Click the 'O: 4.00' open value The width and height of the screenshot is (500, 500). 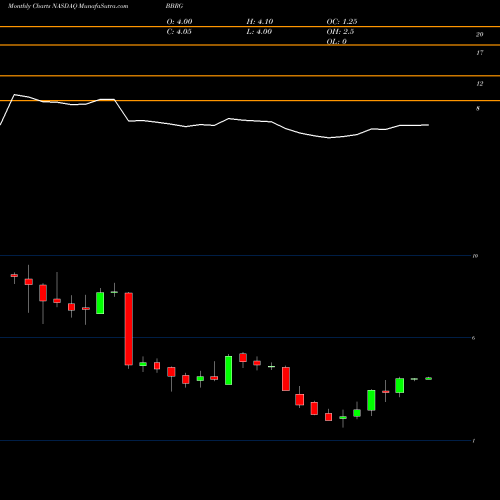click(179, 22)
